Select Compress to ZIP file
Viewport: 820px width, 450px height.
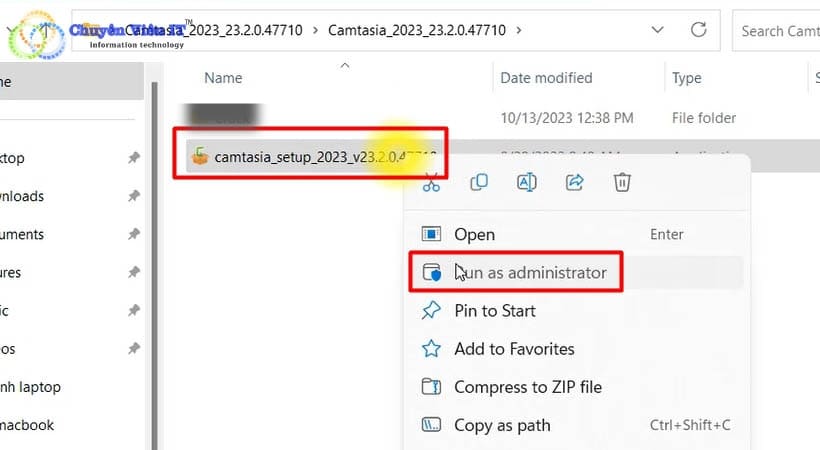point(527,387)
